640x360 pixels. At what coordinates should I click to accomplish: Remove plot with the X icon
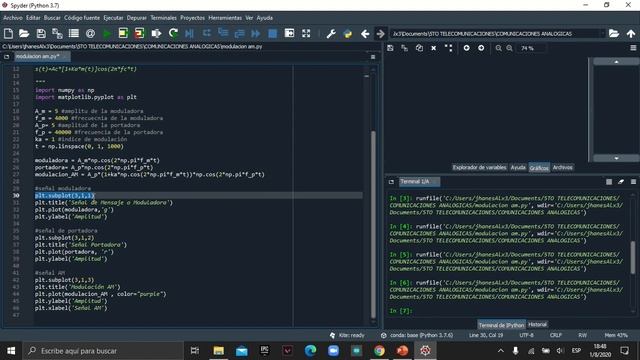(433, 48)
